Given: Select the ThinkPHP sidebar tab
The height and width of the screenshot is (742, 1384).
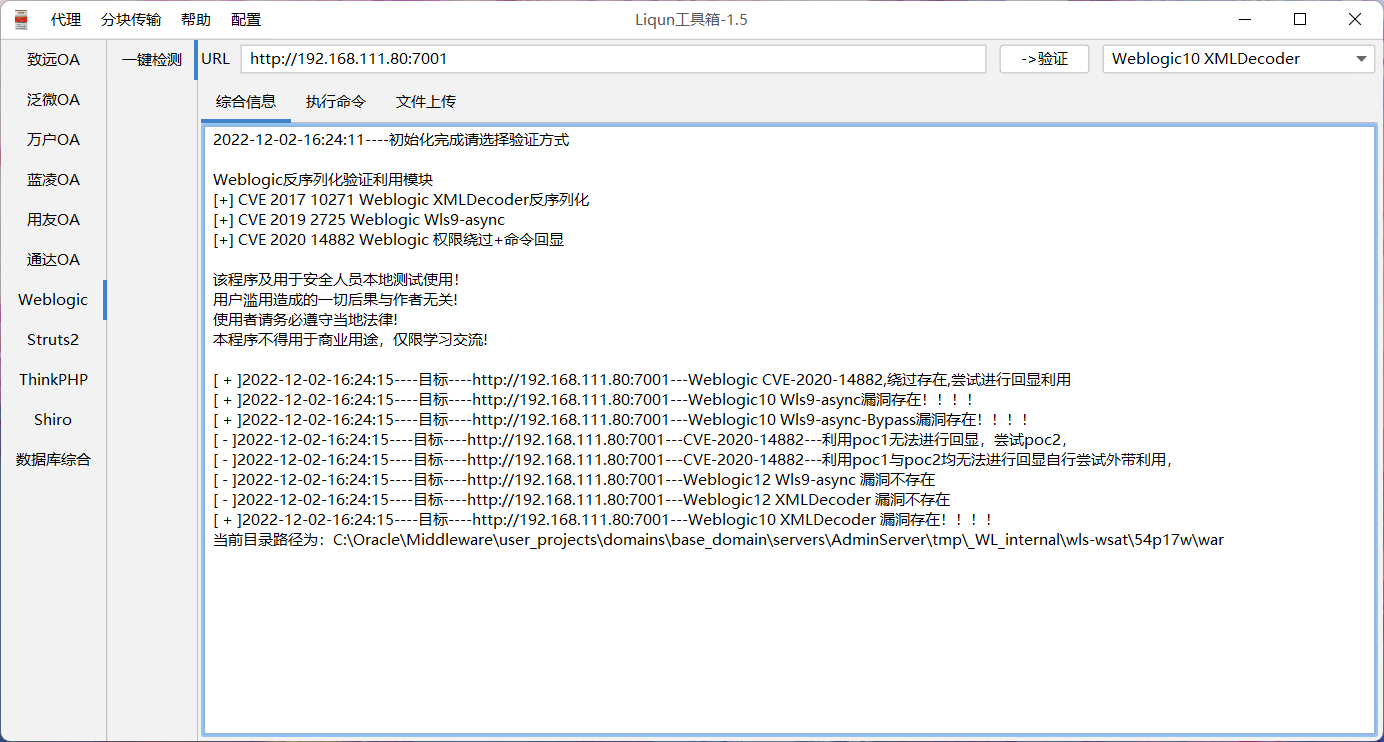Looking at the screenshot, I should 53,380.
